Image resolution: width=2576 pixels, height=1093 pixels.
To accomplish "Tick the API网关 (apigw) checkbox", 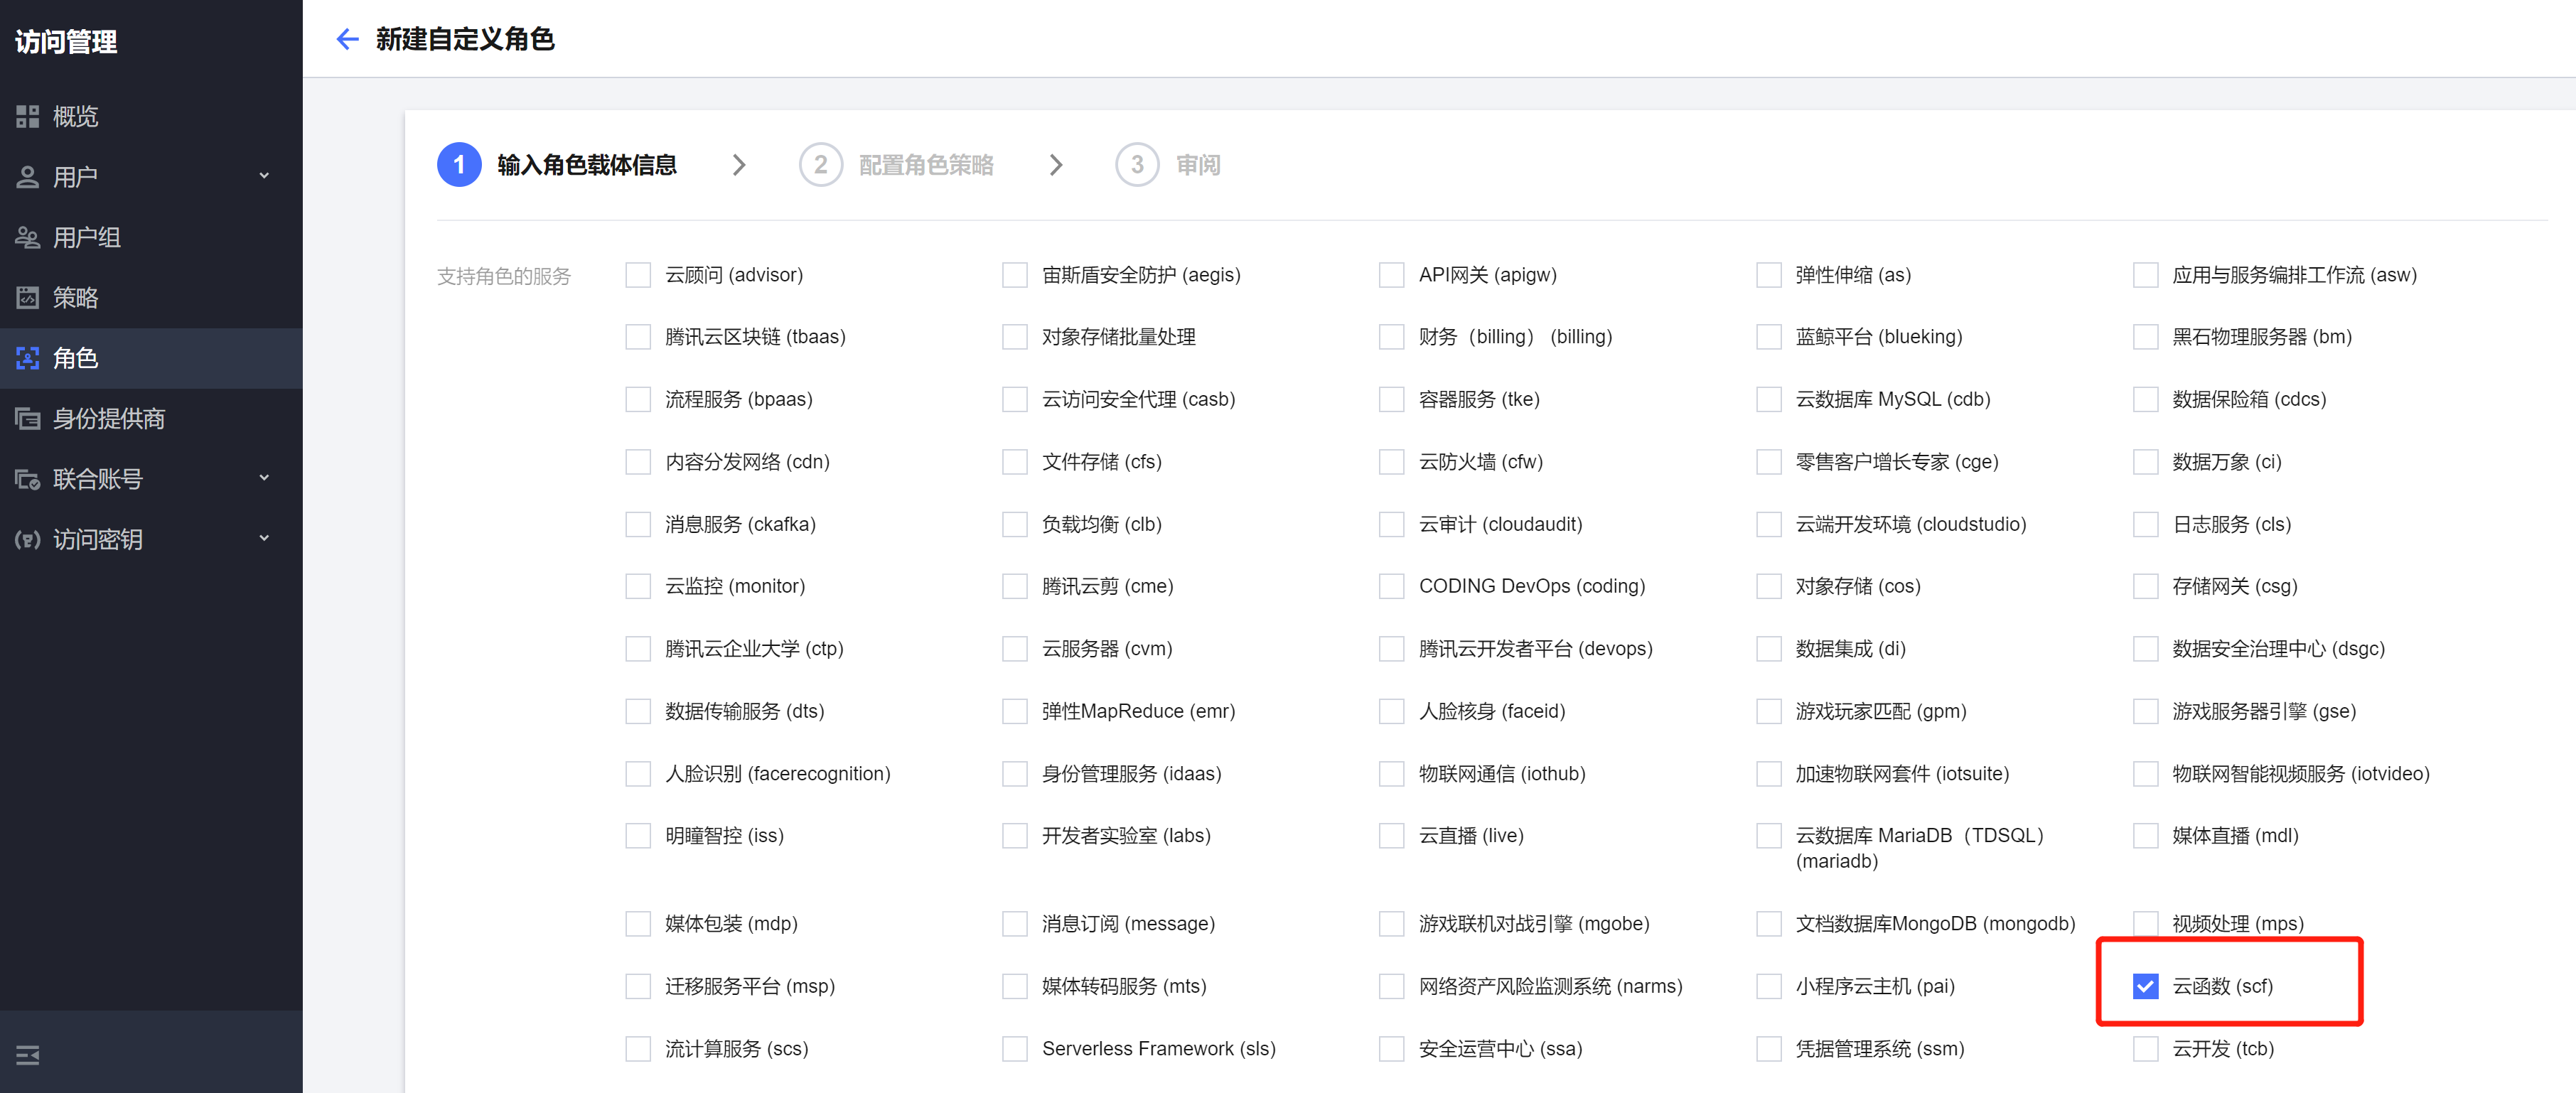I will click(x=1391, y=275).
